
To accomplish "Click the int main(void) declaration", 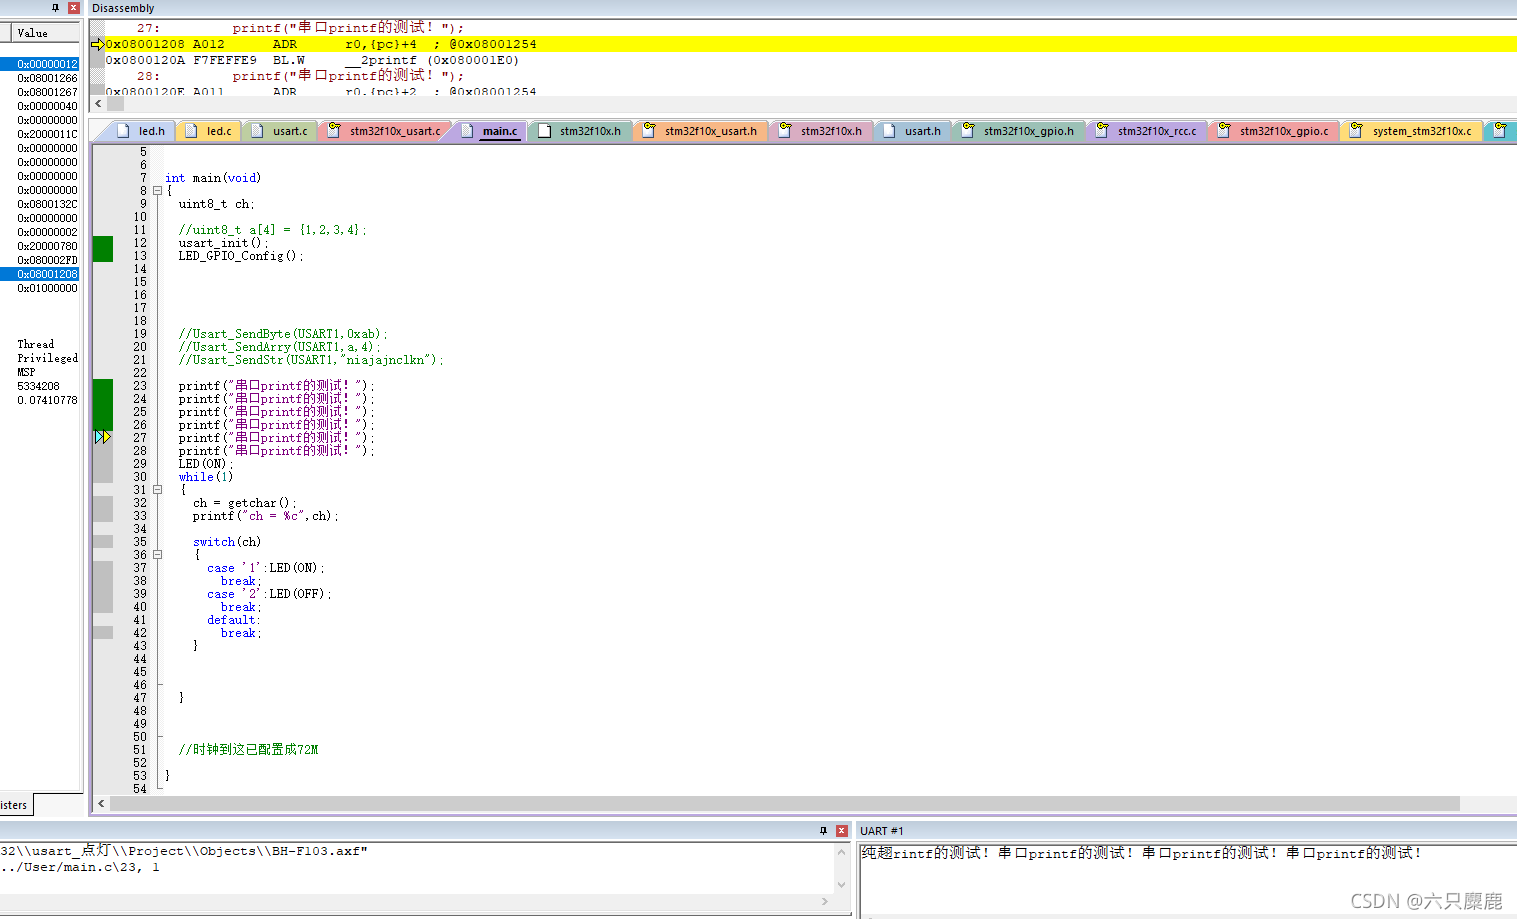I will 213,178.
